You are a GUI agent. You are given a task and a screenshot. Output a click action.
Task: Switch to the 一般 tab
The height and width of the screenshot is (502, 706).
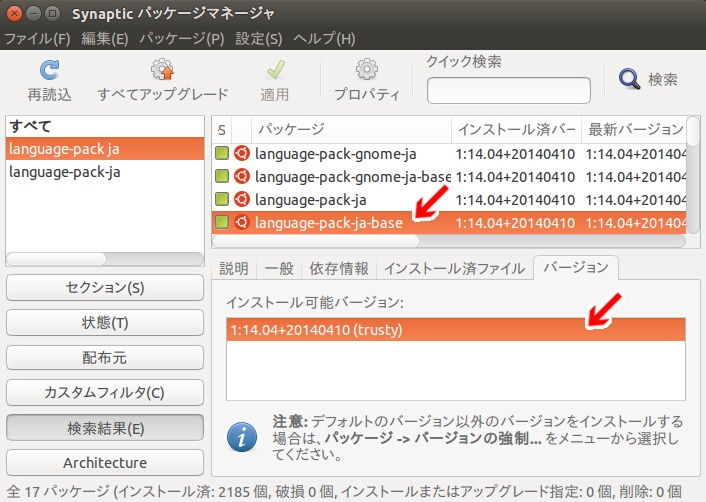(x=279, y=269)
